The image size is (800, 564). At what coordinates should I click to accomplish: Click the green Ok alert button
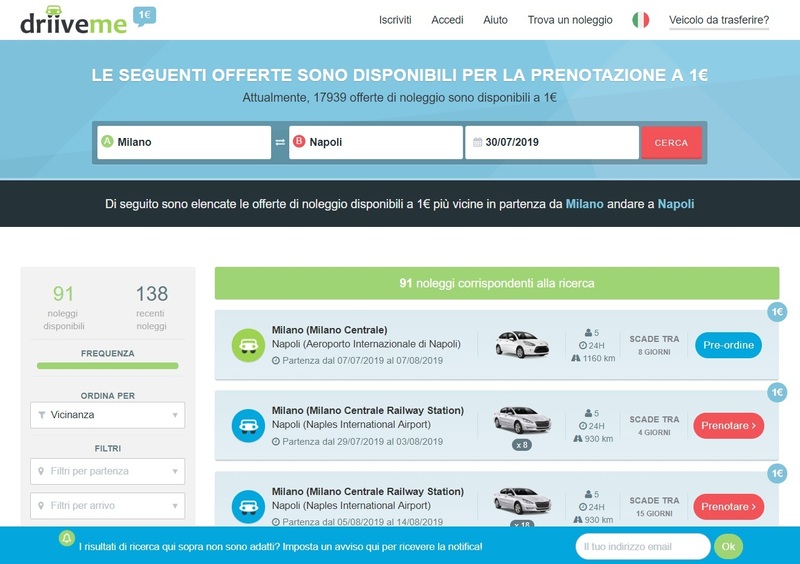[x=728, y=547]
